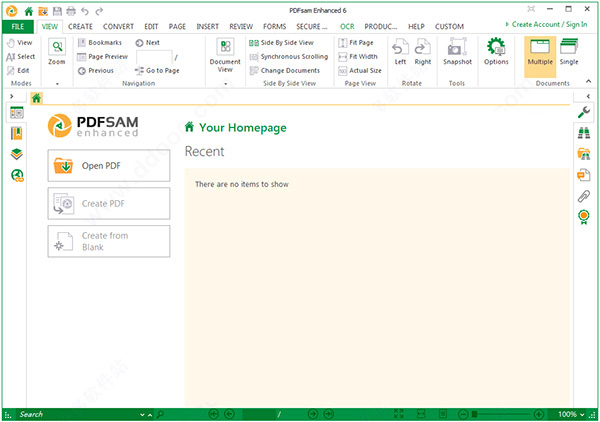This screenshot has height=422, width=600.
Task: Click Create from Blank button
Action: coord(109,241)
